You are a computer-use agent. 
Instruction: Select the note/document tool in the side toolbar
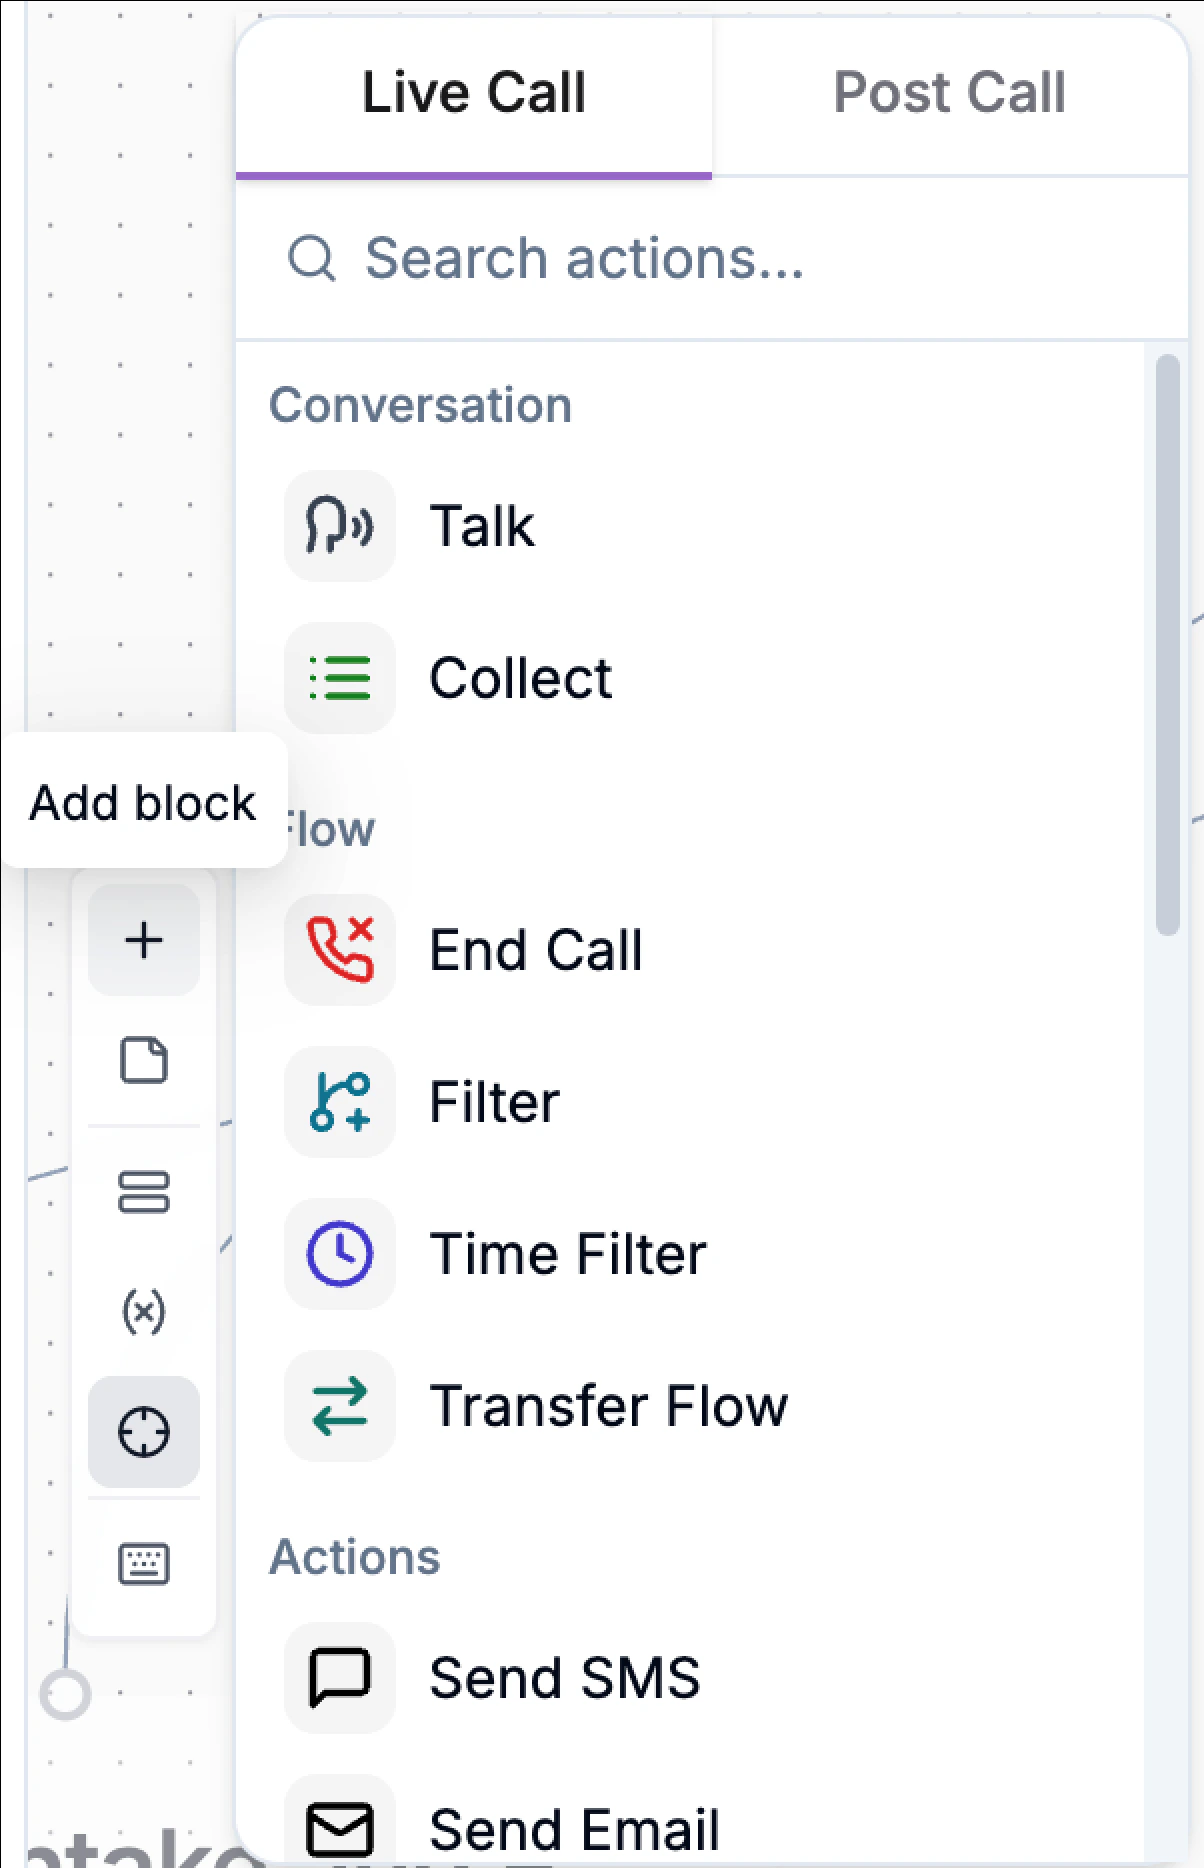[x=145, y=1062]
